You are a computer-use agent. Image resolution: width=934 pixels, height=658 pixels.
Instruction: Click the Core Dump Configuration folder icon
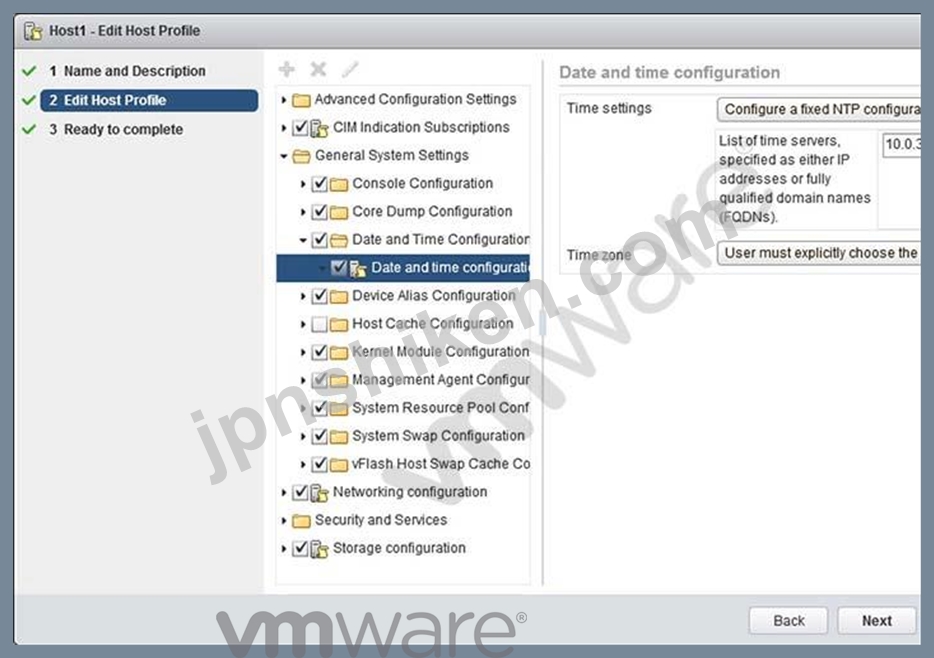point(339,212)
